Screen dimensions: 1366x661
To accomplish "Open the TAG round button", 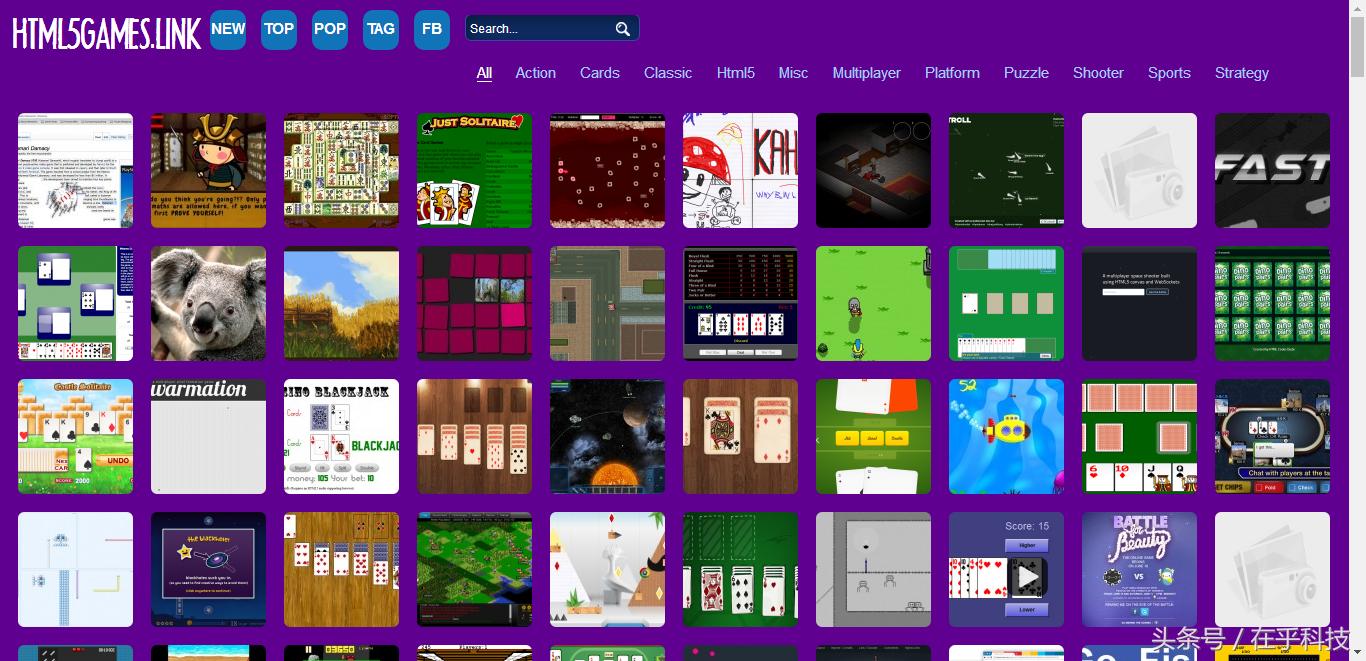I will pyautogui.click(x=381, y=29).
